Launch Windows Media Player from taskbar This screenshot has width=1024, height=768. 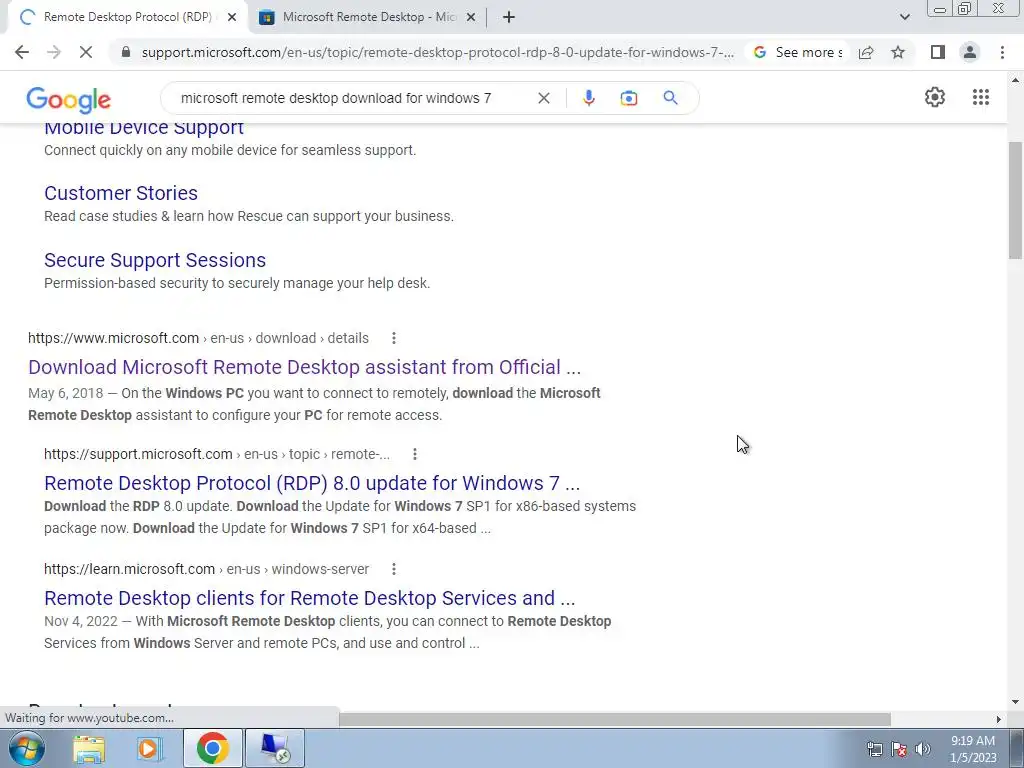point(150,749)
